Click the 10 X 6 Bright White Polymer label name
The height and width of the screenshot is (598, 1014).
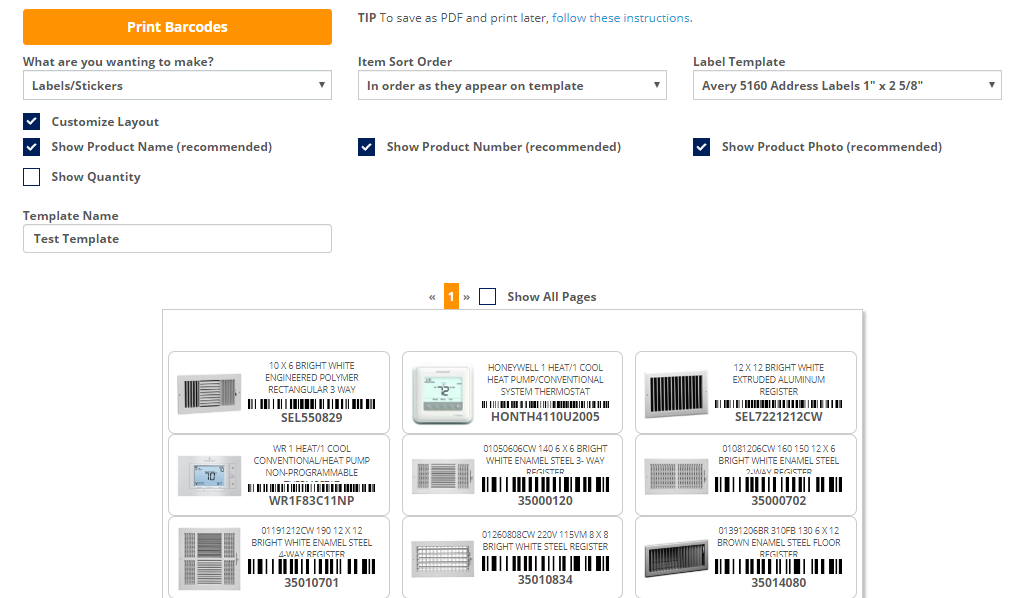[312, 378]
